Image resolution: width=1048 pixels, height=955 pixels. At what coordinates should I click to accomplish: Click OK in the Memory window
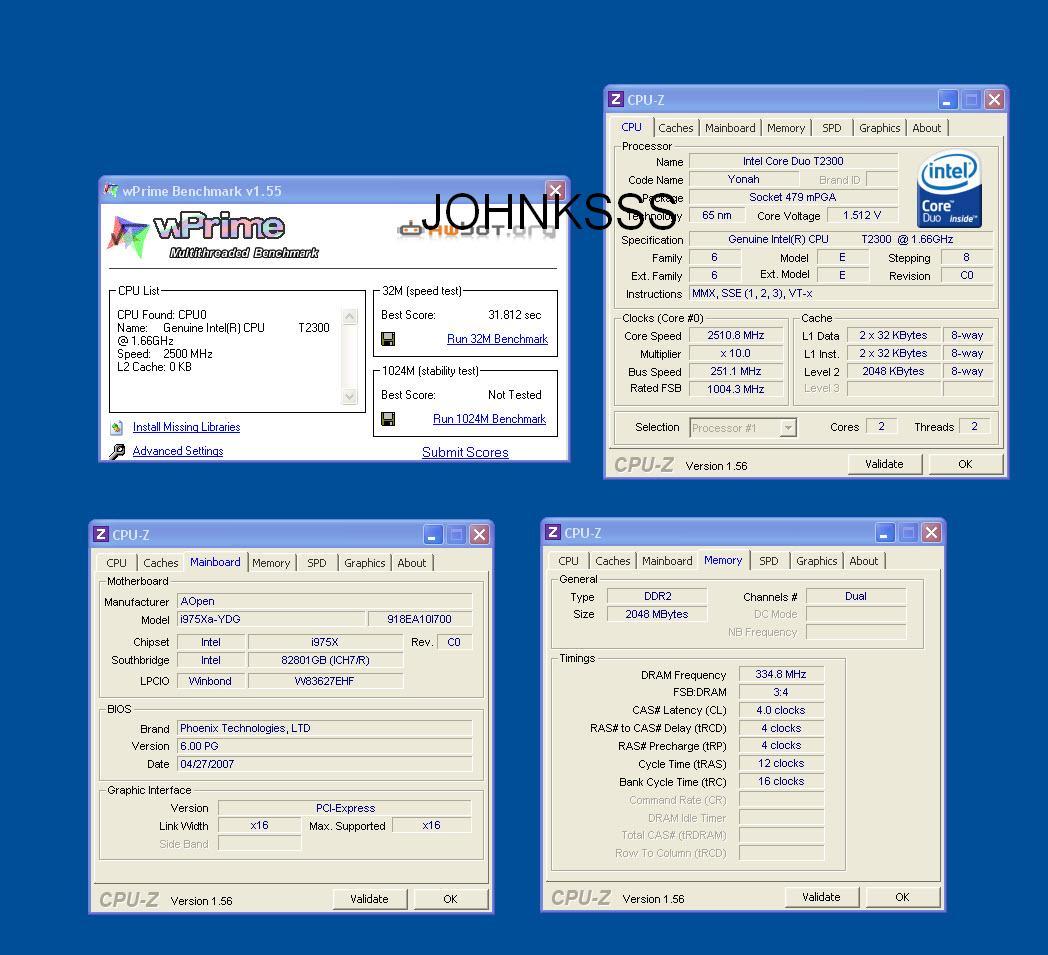(x=902, y=897)
